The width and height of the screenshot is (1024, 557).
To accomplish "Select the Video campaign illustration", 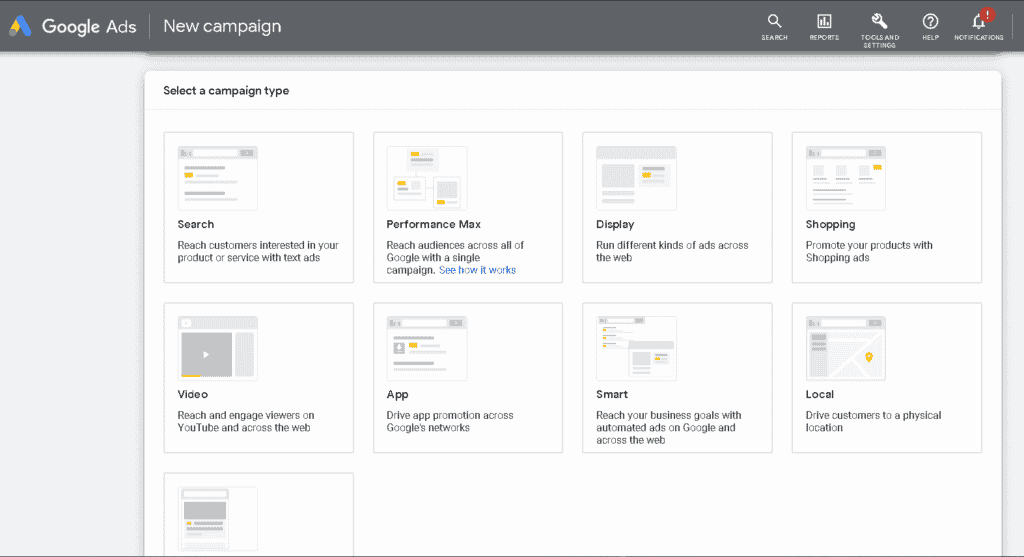I will [x=217, y=348].
